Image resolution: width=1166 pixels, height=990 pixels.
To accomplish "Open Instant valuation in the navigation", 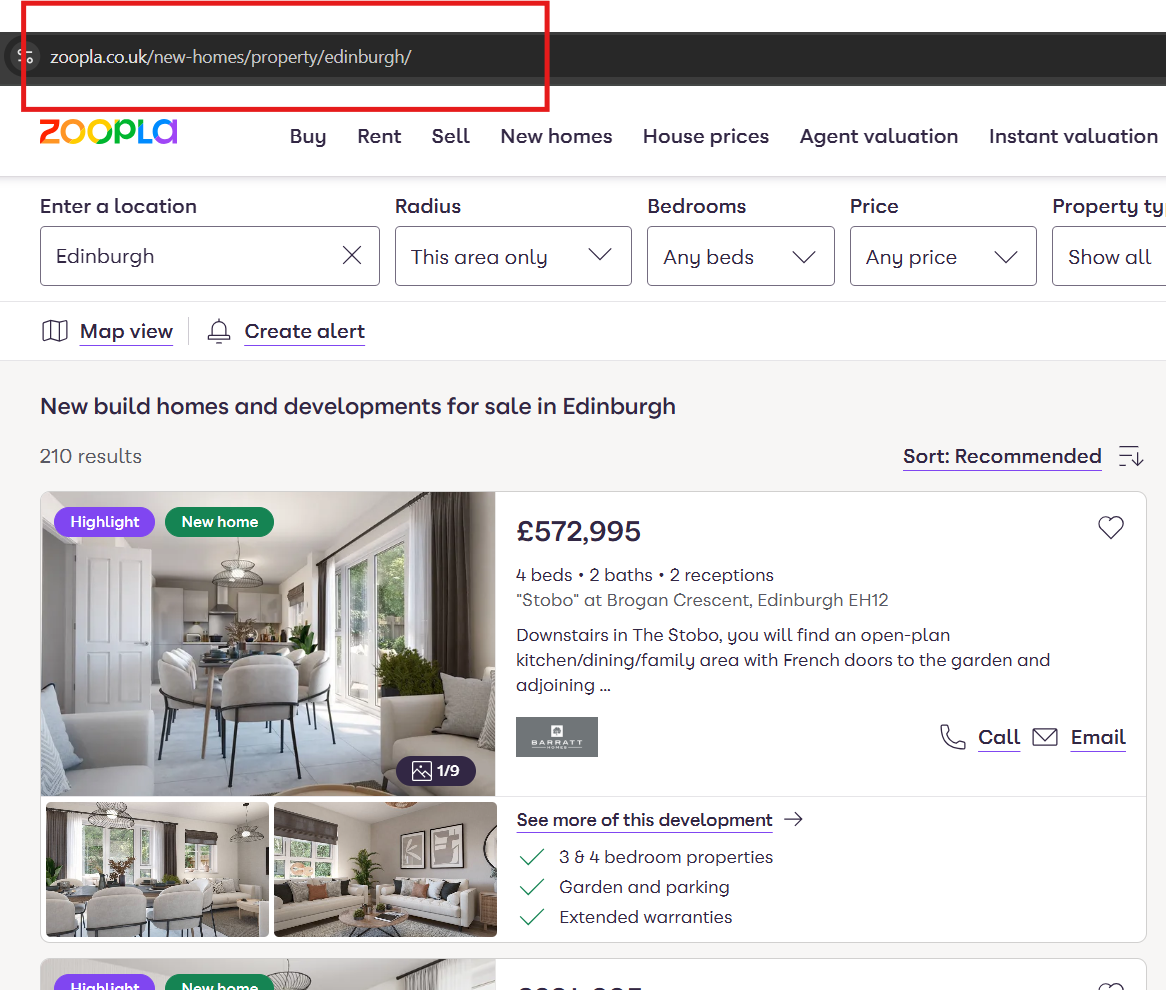I will point(1073,136).
